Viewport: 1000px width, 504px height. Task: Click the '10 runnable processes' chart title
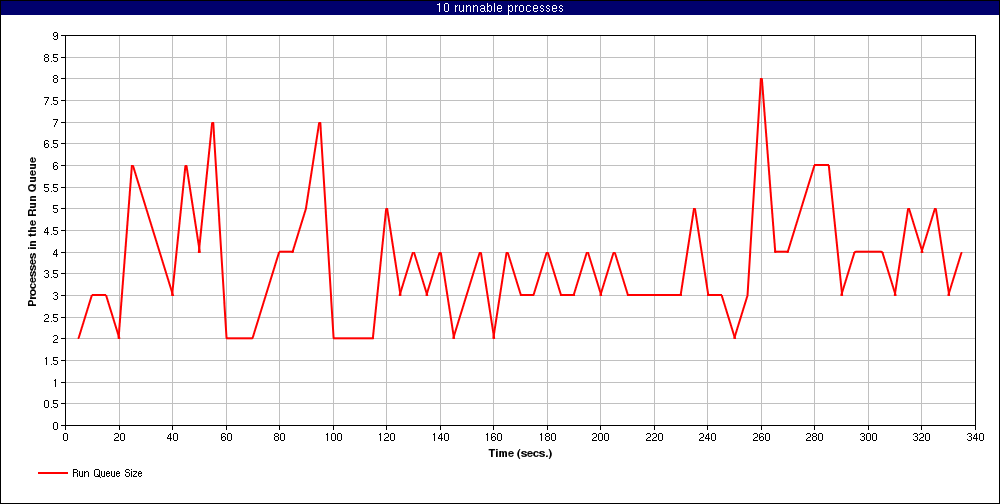click(500, 8)
